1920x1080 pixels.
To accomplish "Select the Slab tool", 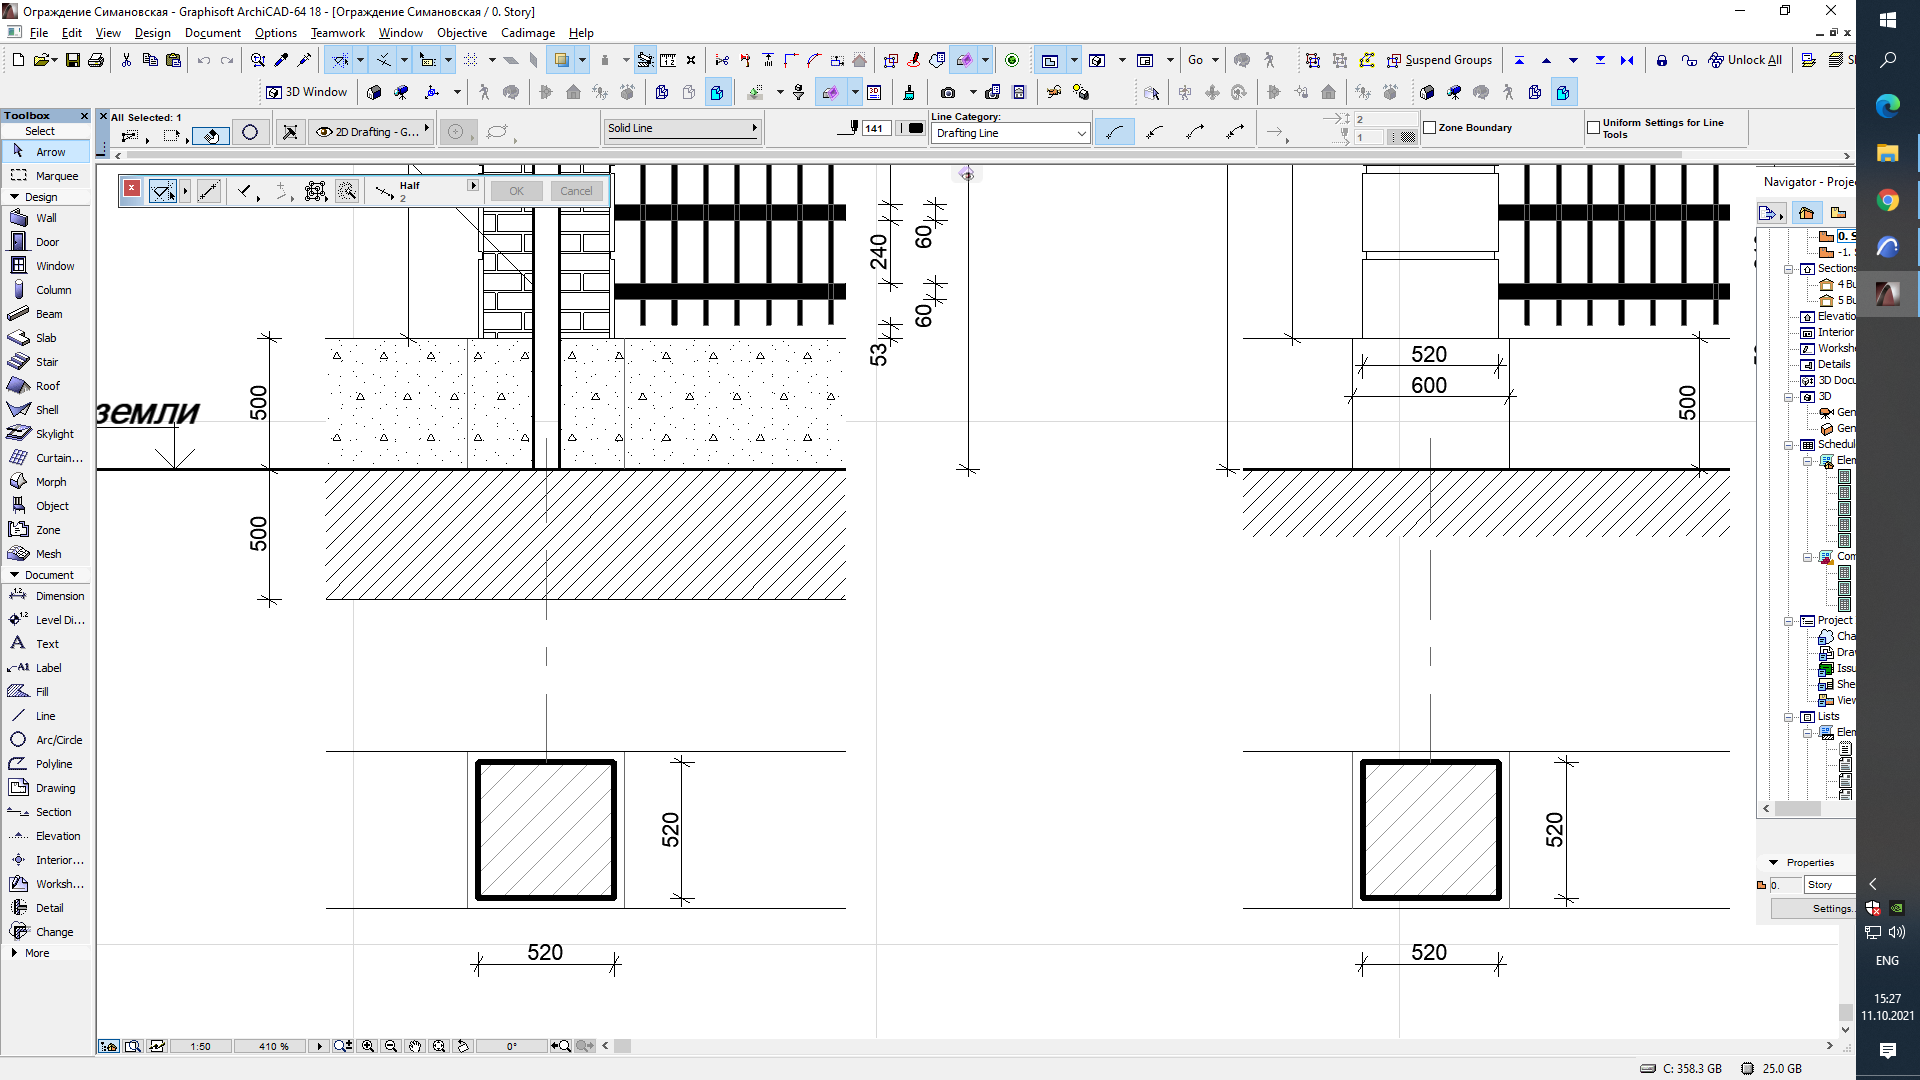I will 46,338.
